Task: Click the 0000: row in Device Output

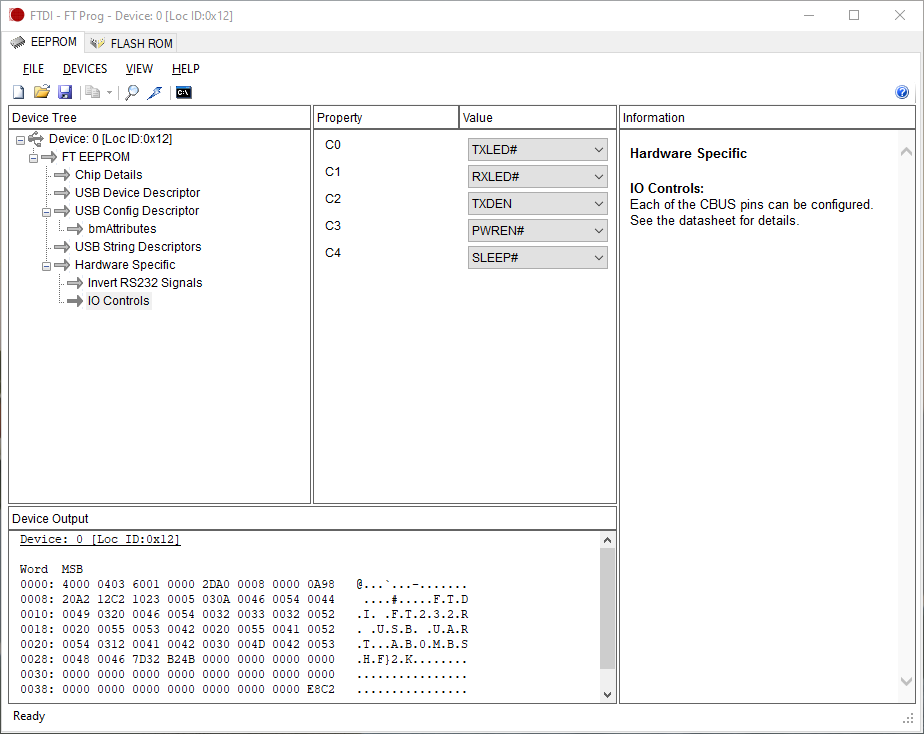Action: pos(243,584)
